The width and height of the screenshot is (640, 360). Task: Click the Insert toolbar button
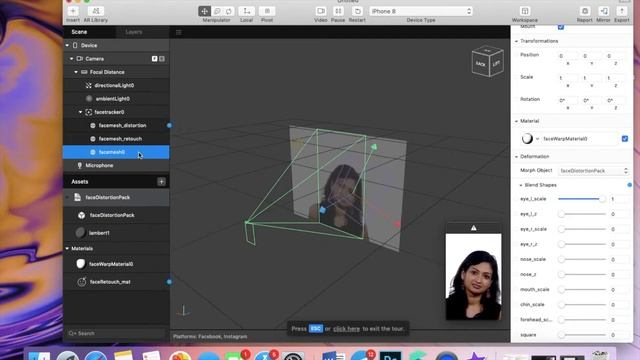(73, 11)
